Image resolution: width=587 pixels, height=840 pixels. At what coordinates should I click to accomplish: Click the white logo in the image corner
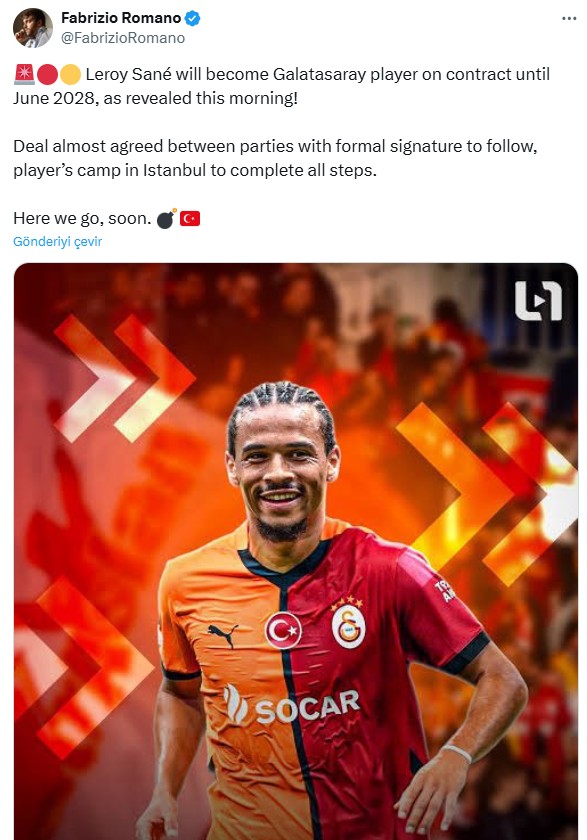pyautogui.click(x=538, y=301)
